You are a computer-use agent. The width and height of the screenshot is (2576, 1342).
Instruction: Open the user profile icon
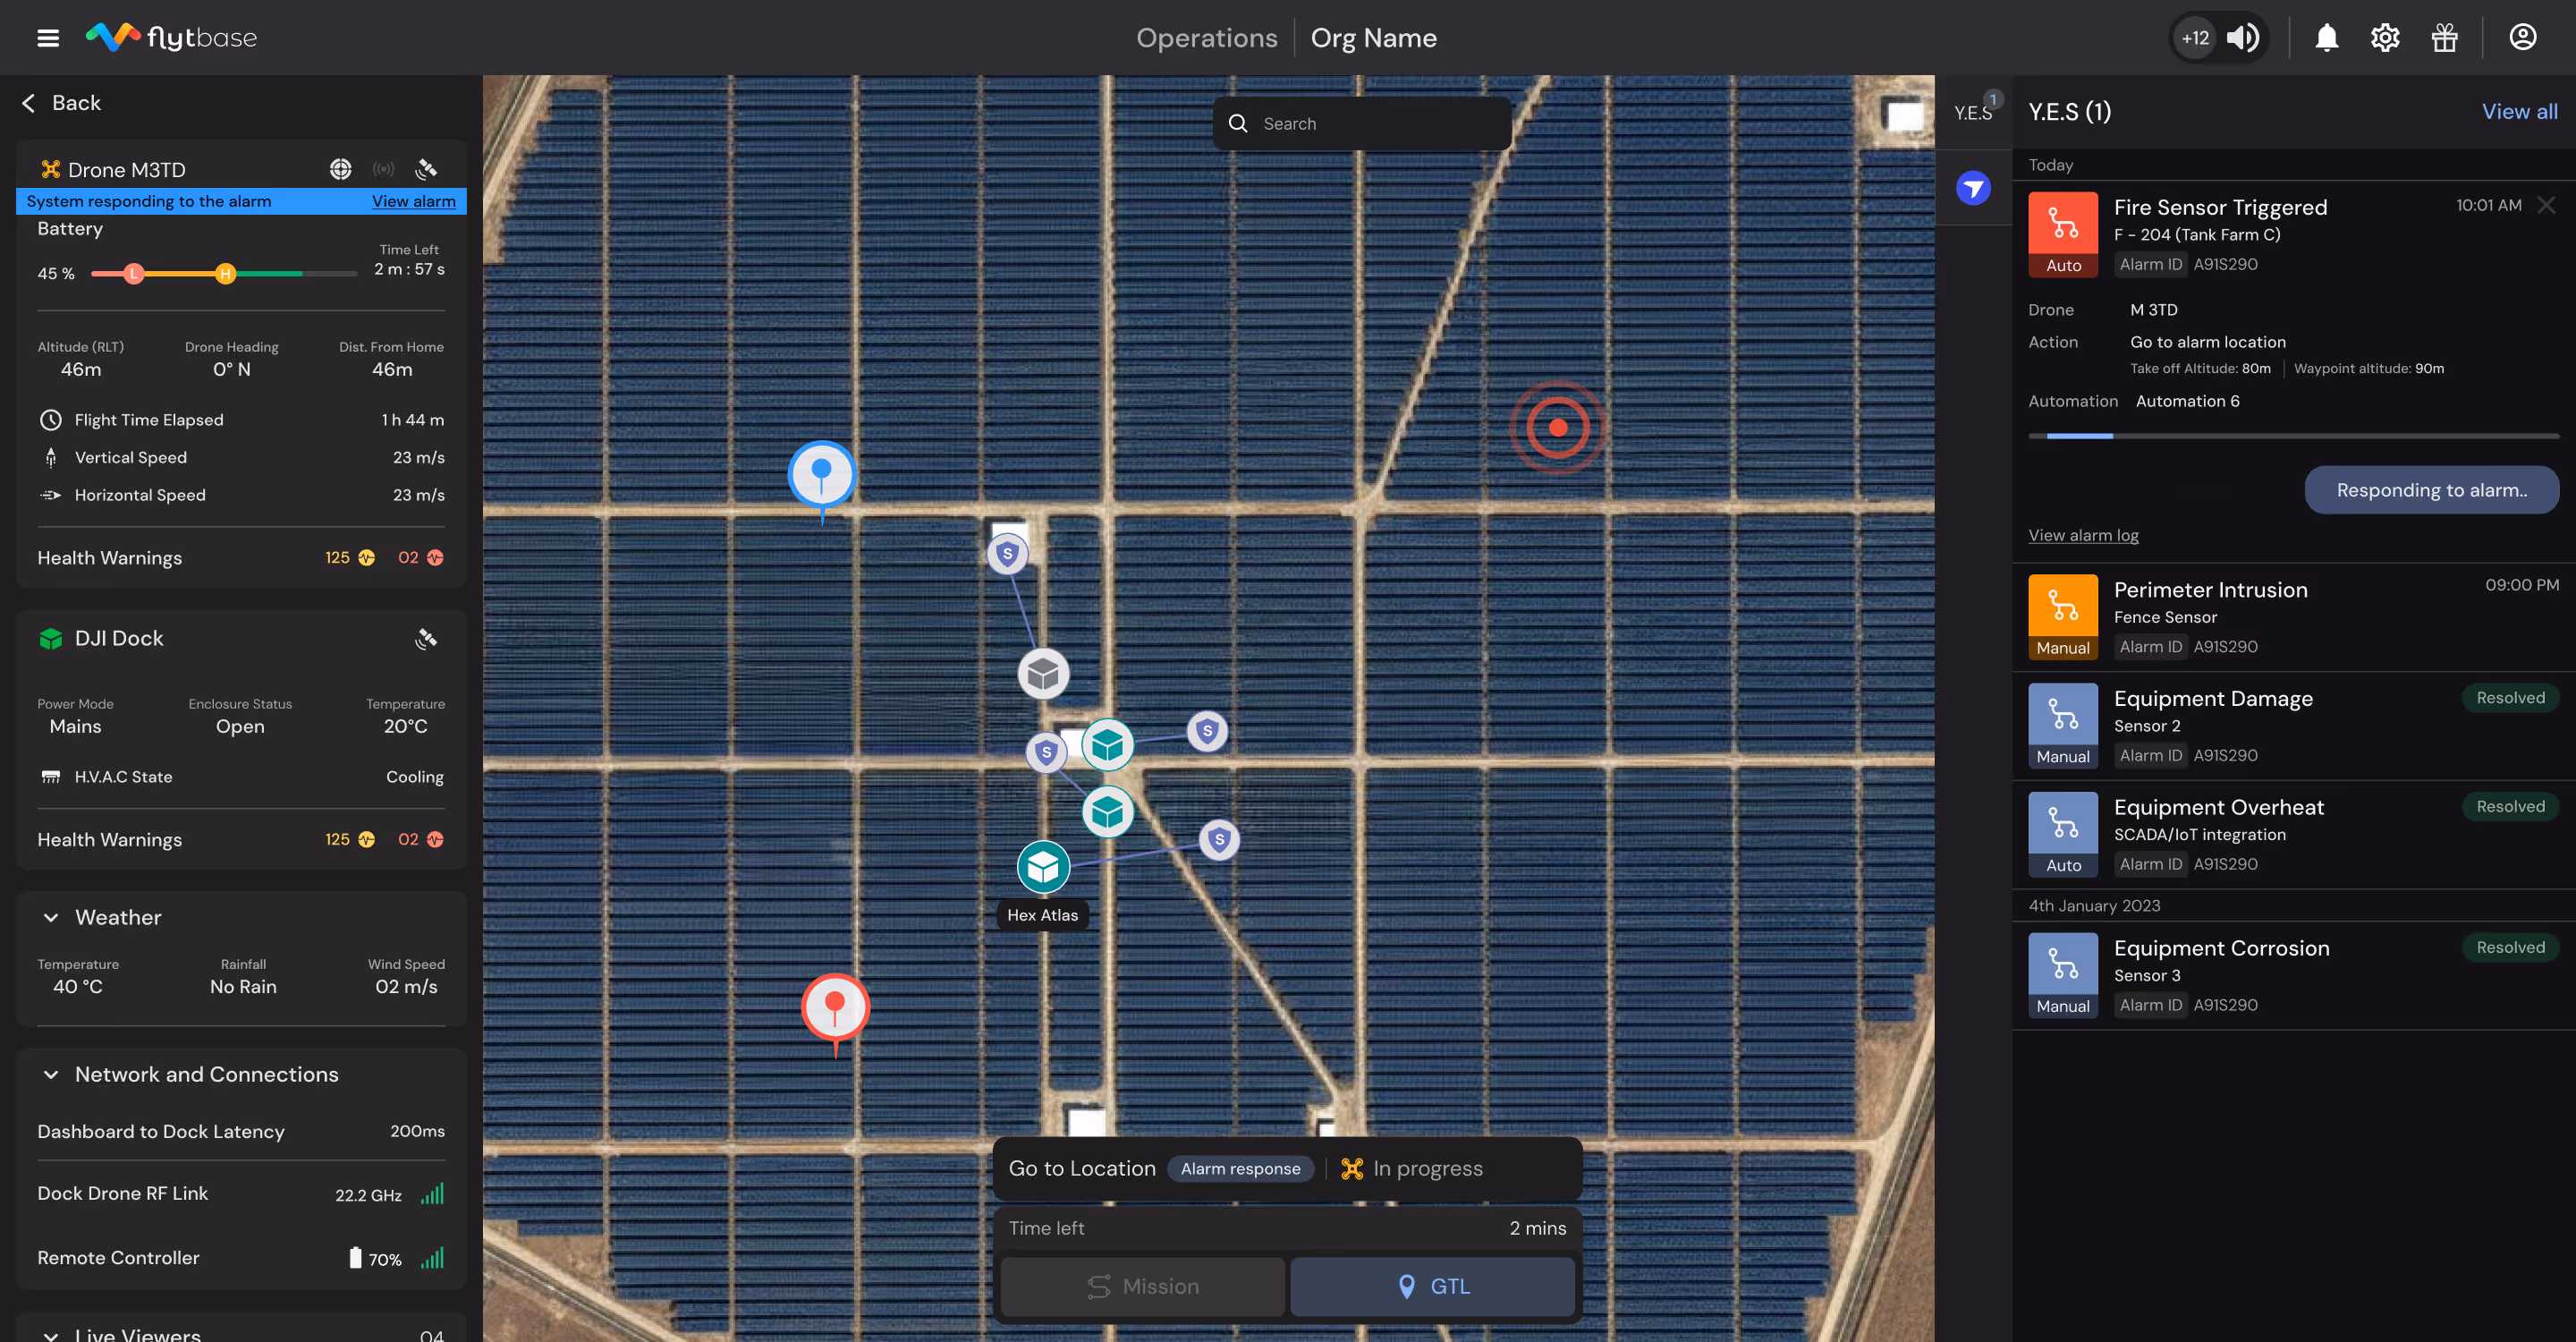coord(2522,37)
